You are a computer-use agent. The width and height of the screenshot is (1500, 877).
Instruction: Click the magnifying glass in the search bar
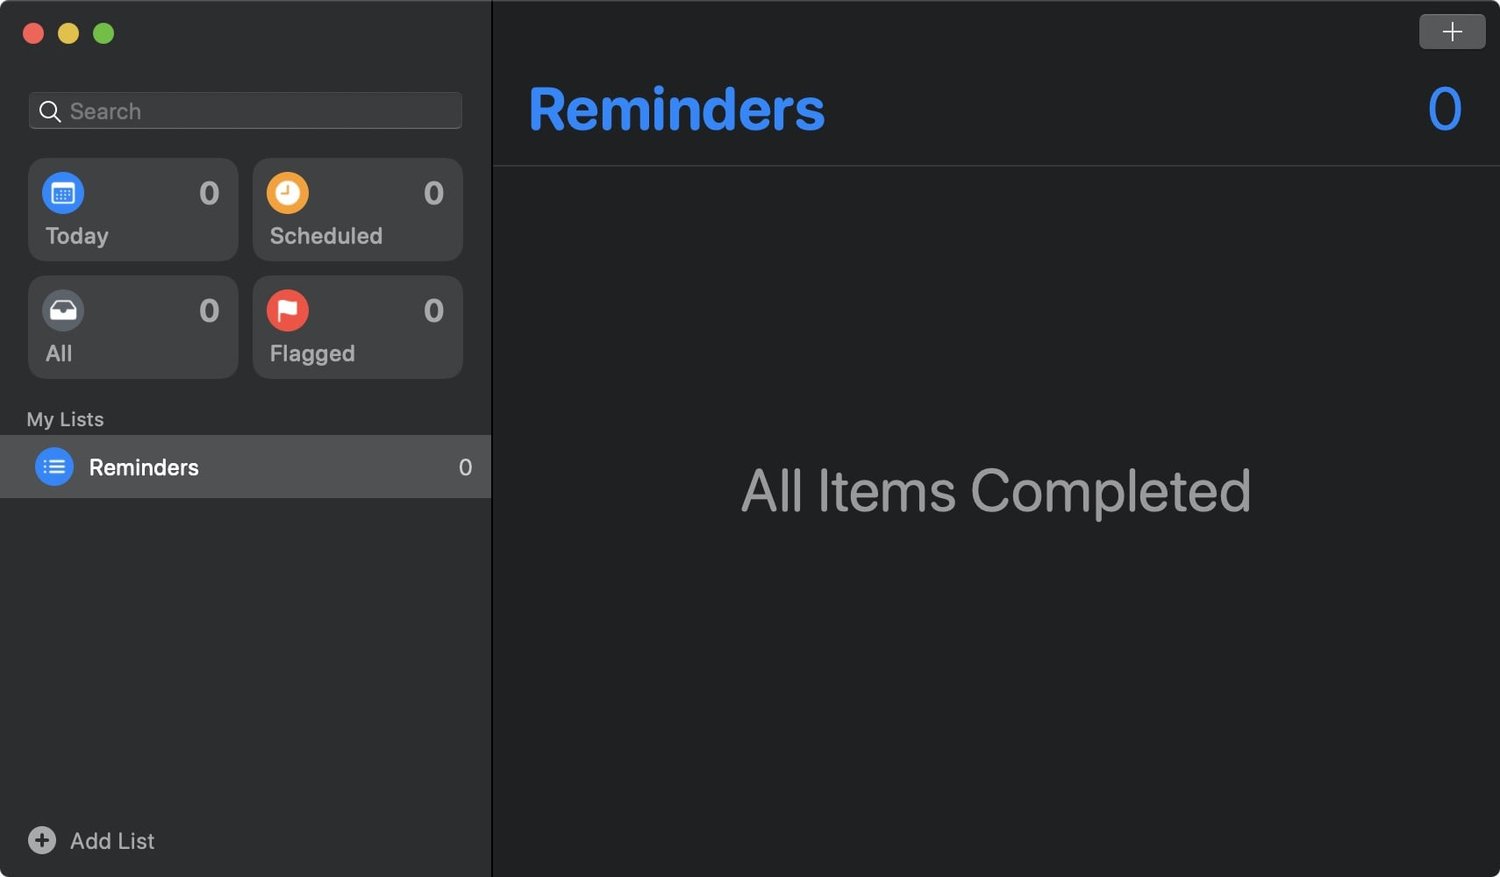coord(50,111)
